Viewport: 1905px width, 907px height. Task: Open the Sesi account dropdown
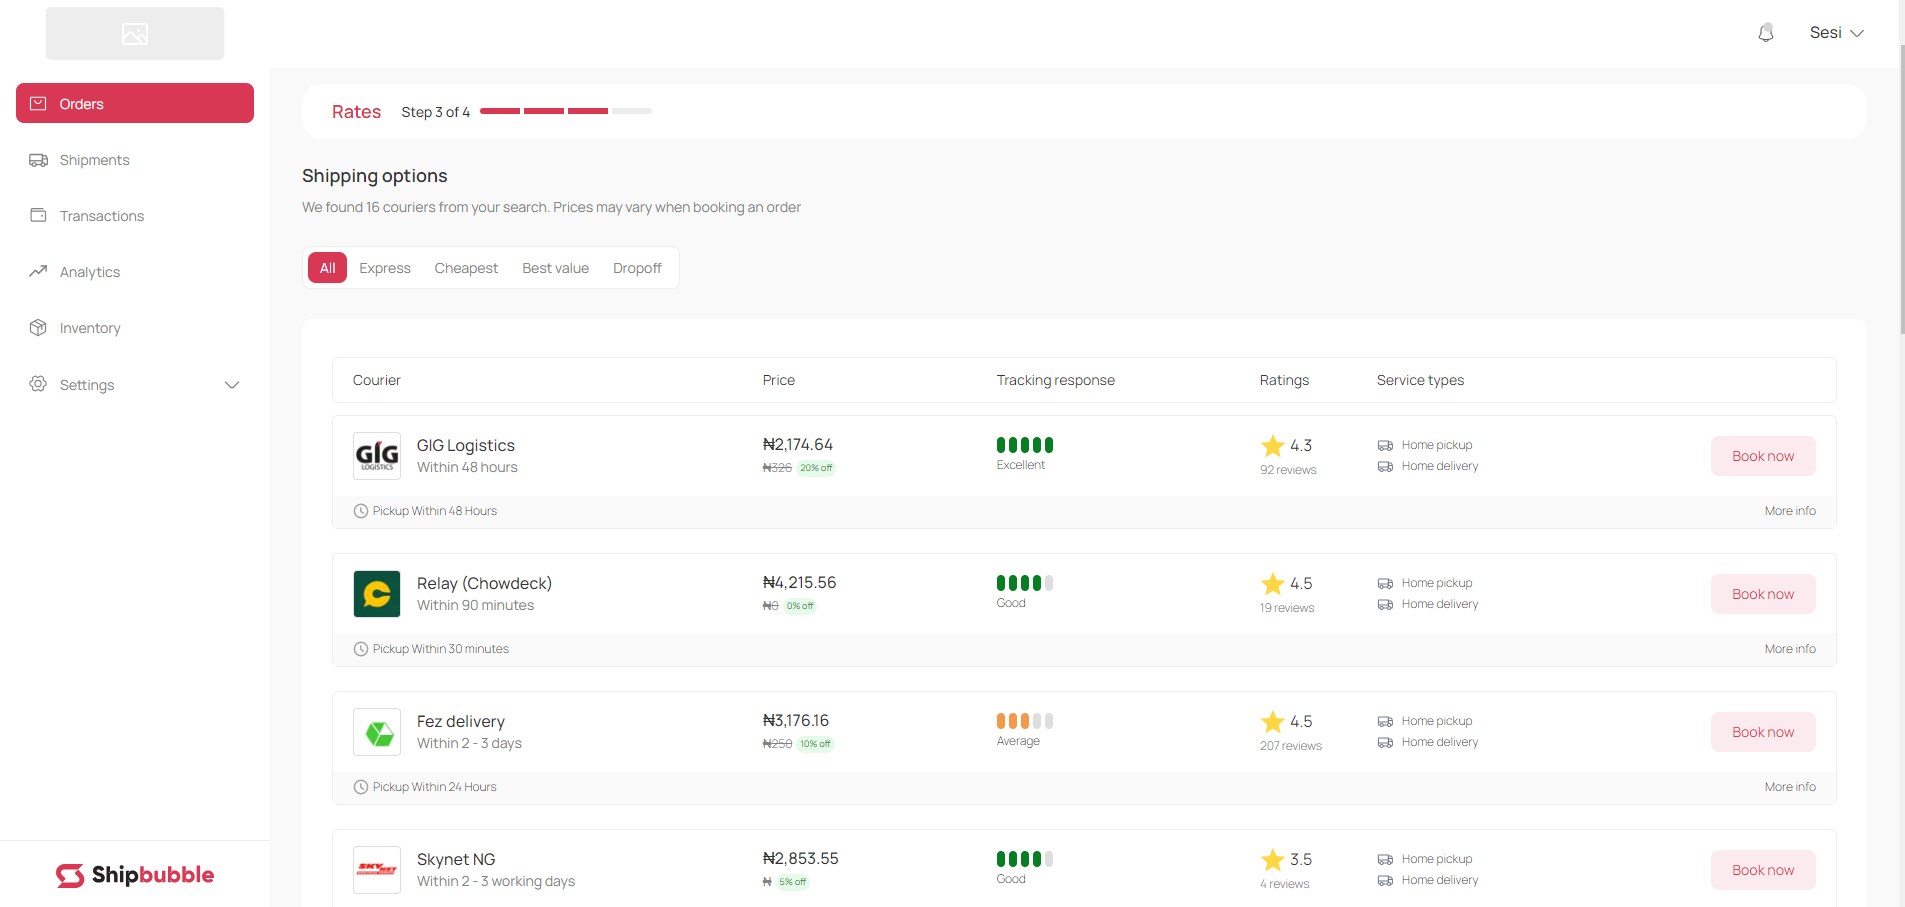(x=1837, y=33)
